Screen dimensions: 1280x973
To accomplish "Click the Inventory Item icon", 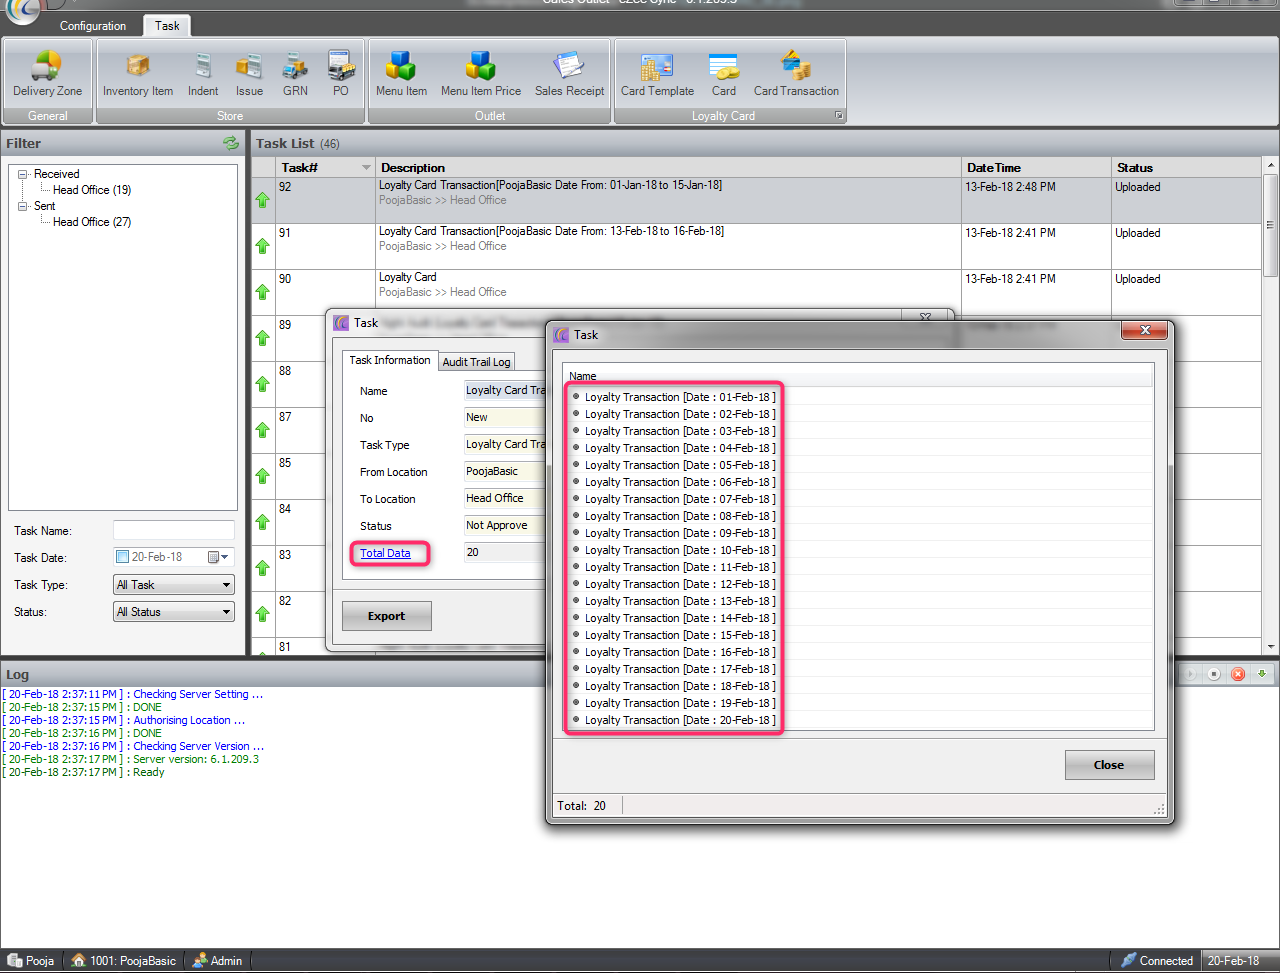I will (x=137, y=73).
